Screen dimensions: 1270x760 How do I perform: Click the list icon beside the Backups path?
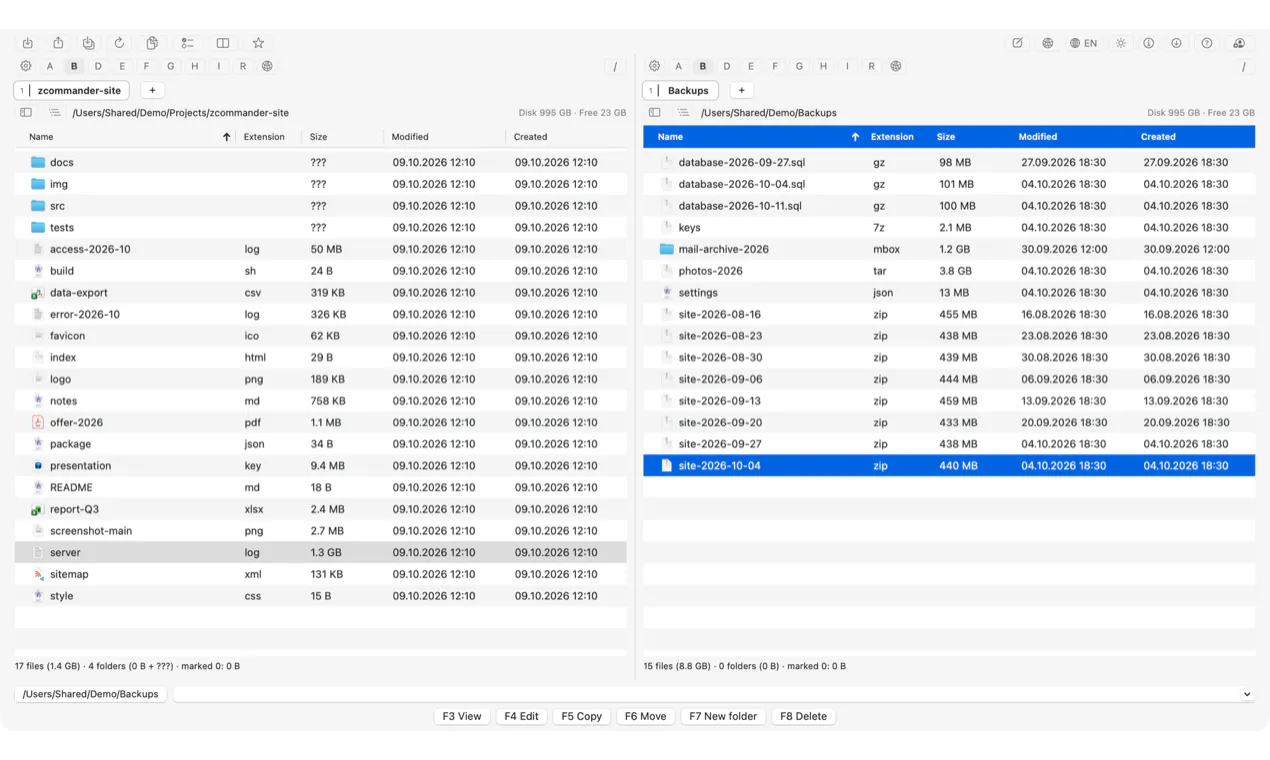(x=683, y=113)
